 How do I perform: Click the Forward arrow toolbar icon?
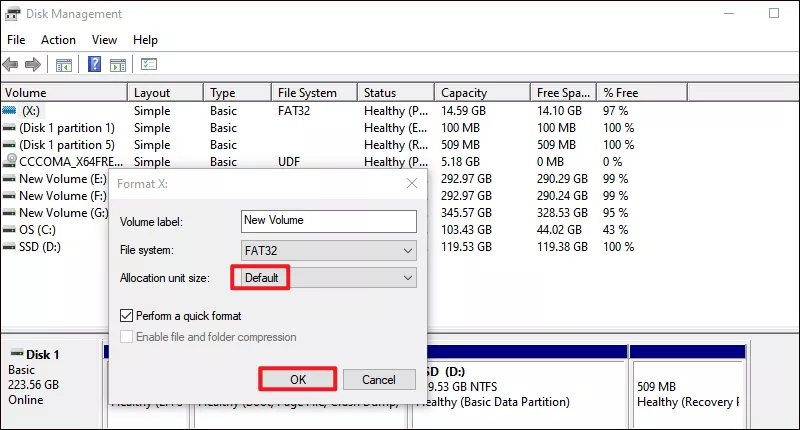tap(33, 65)
